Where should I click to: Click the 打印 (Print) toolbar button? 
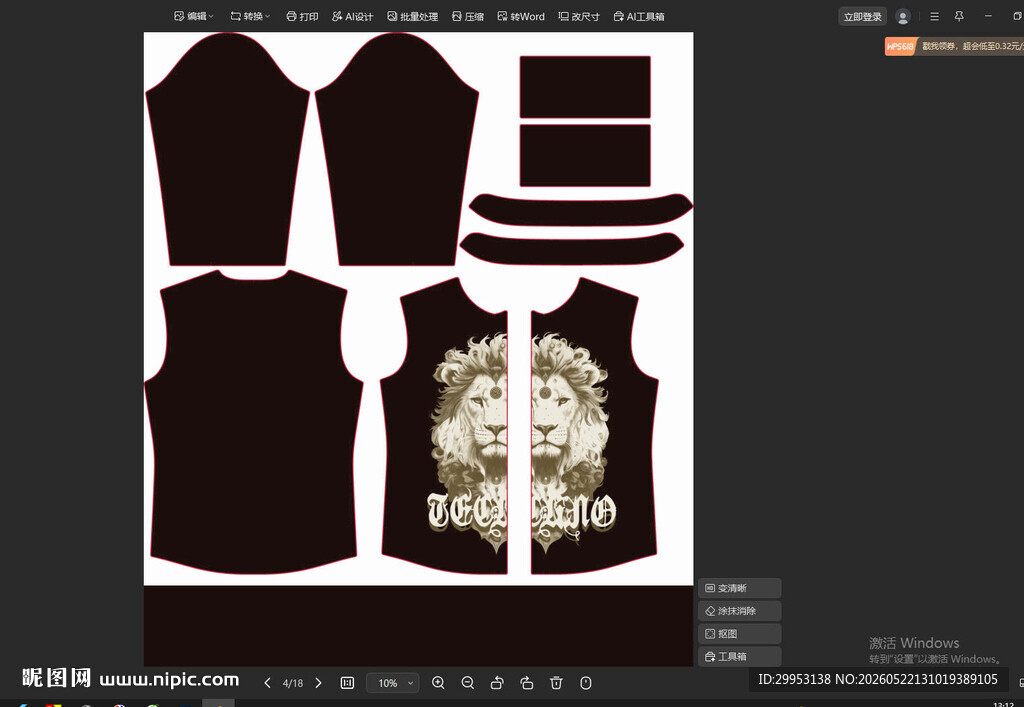302,16
